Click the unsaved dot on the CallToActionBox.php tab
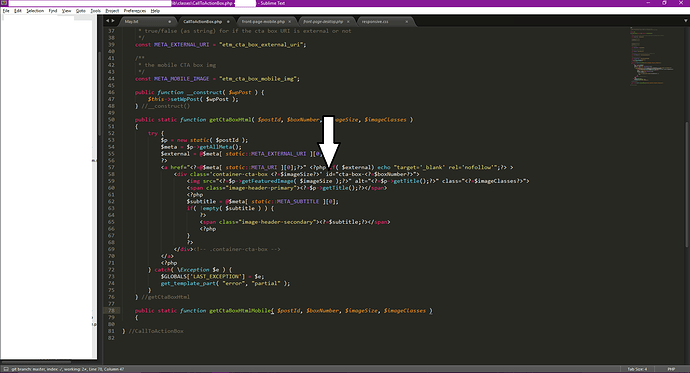 pyautogui.click(x=228, y=22)
